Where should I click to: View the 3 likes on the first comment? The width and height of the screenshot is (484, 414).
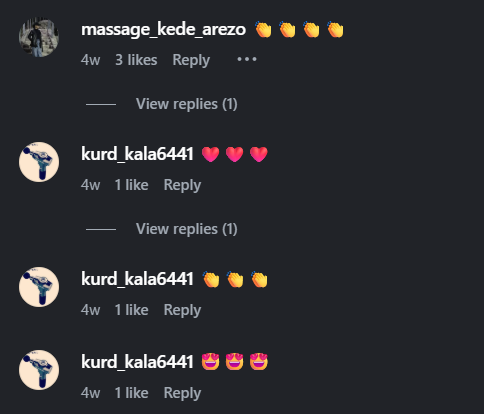point(136,60)
